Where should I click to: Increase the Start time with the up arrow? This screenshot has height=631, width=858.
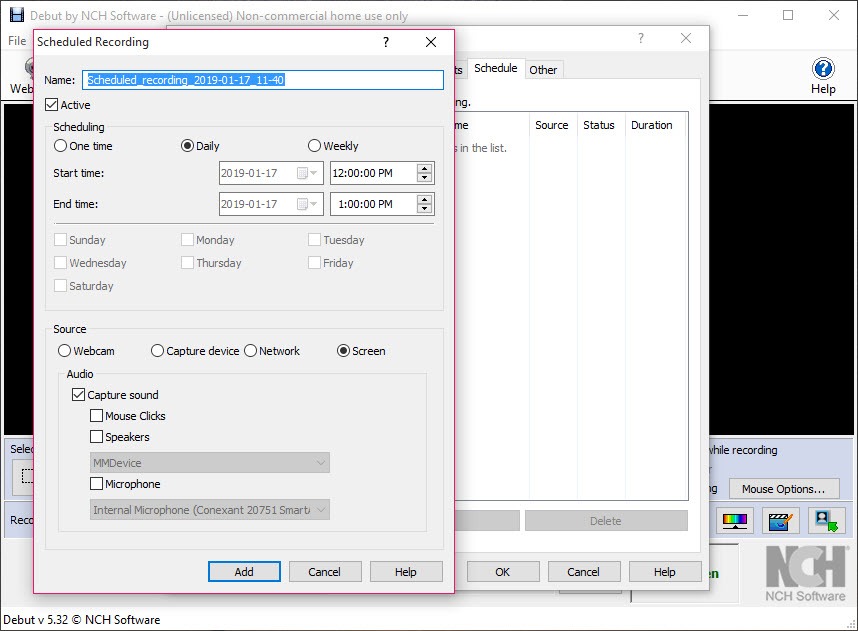pyautogui.click(x=425, y=169)
